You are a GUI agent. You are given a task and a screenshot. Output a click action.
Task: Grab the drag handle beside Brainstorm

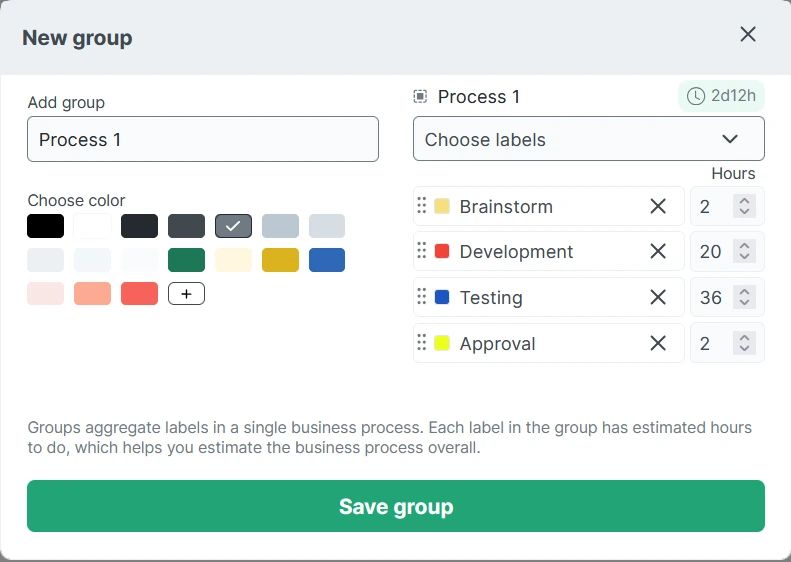tap(421, 206)
